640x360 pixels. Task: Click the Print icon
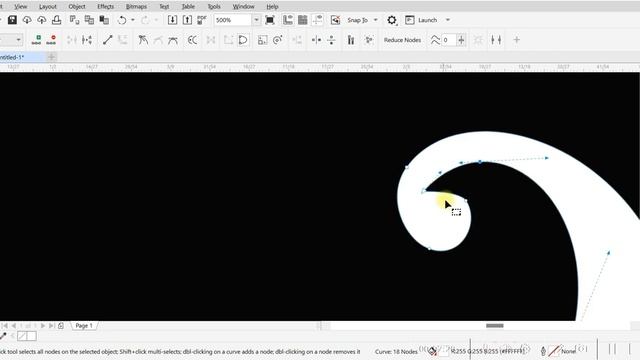[x=56, y=20]
